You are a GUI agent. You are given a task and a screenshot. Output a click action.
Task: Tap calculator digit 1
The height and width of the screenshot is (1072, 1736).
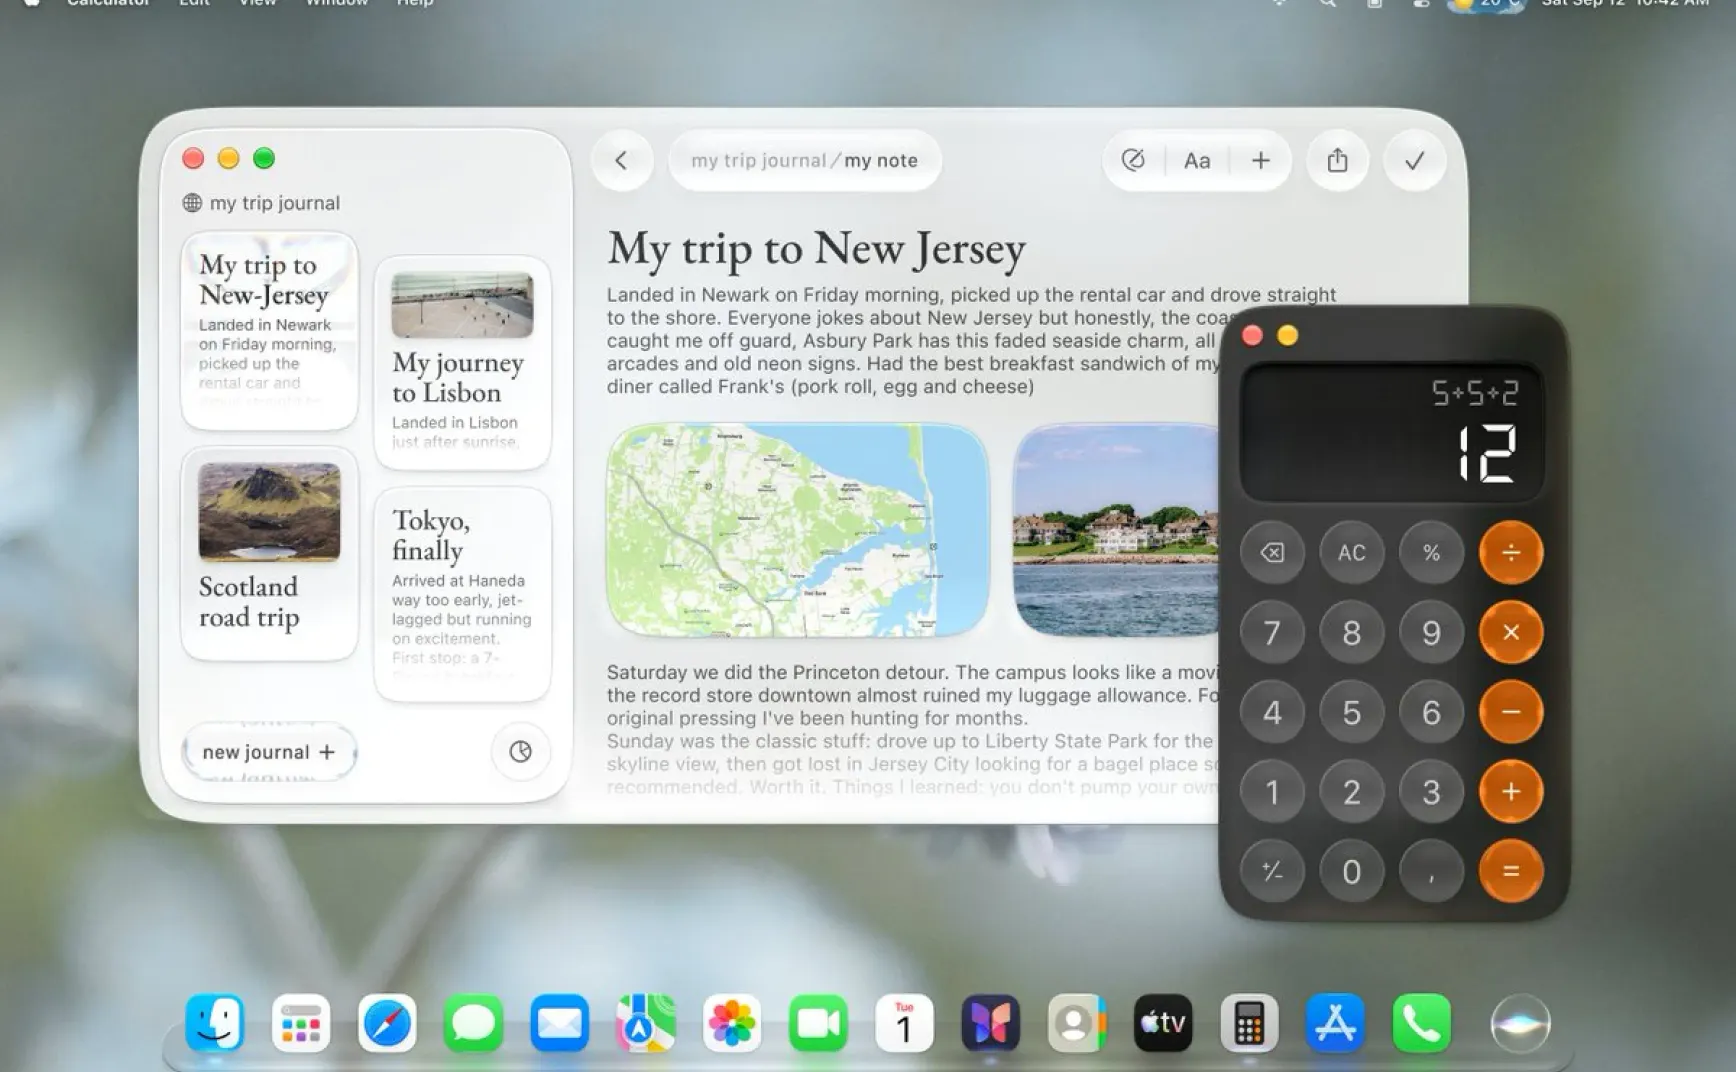(x=1272, y=791)
